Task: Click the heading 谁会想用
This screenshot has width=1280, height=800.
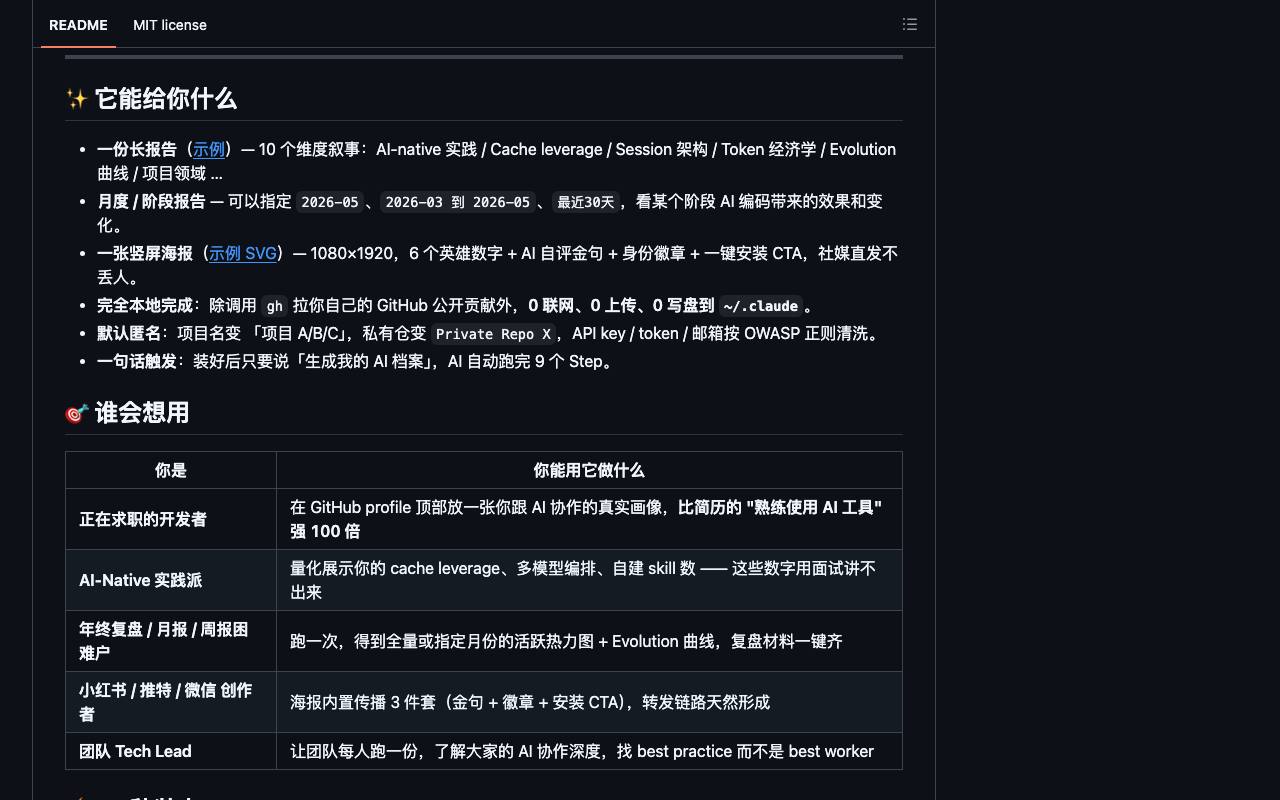Action: (142, 413)
